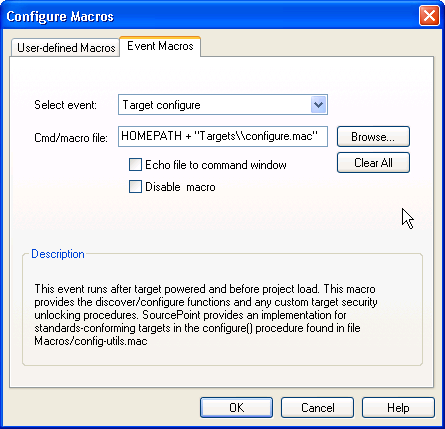
Task: Click the Clear All button
Action: point(373,163)
